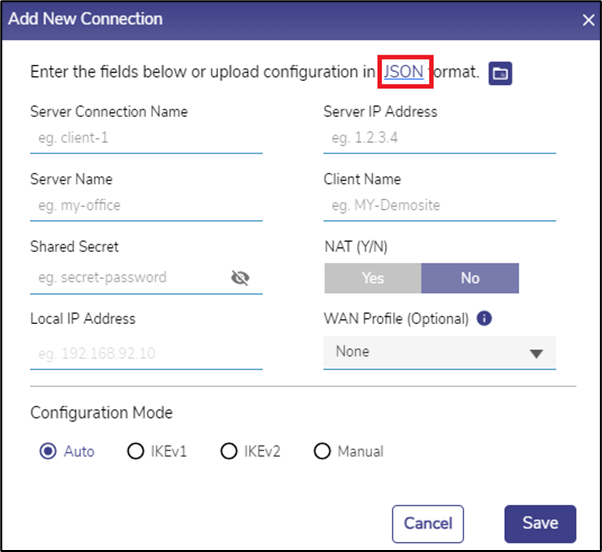Select No for NAT
602x552 pixels.
470,278
